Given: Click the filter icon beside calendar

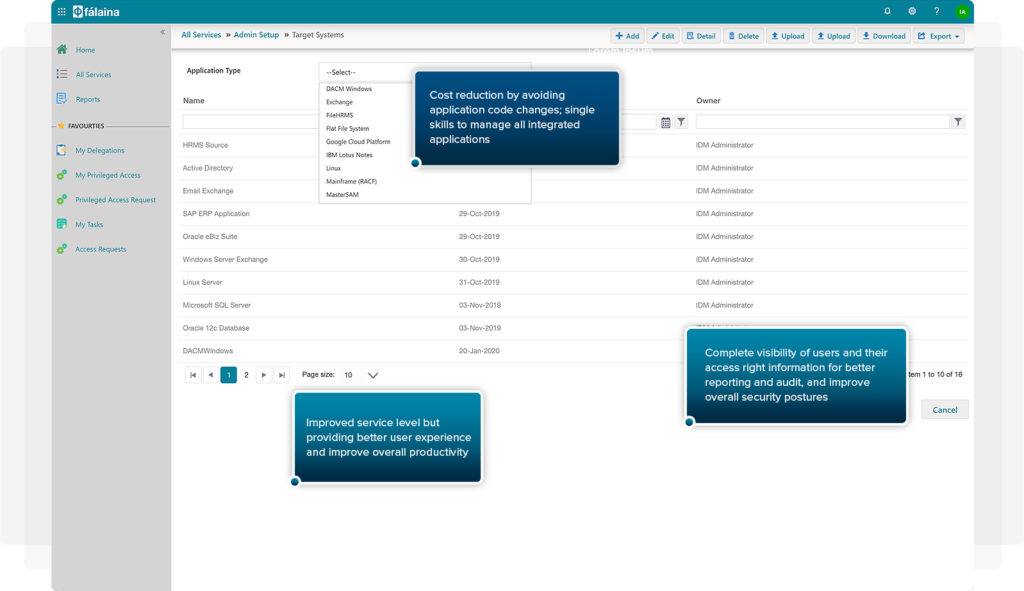Looking at the screenshot, I should [x=681, y=122].
